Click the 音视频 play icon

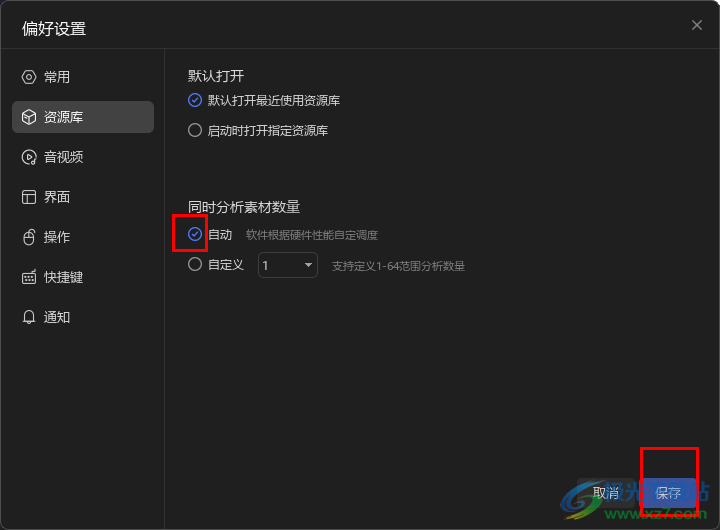tap(29, 157)
